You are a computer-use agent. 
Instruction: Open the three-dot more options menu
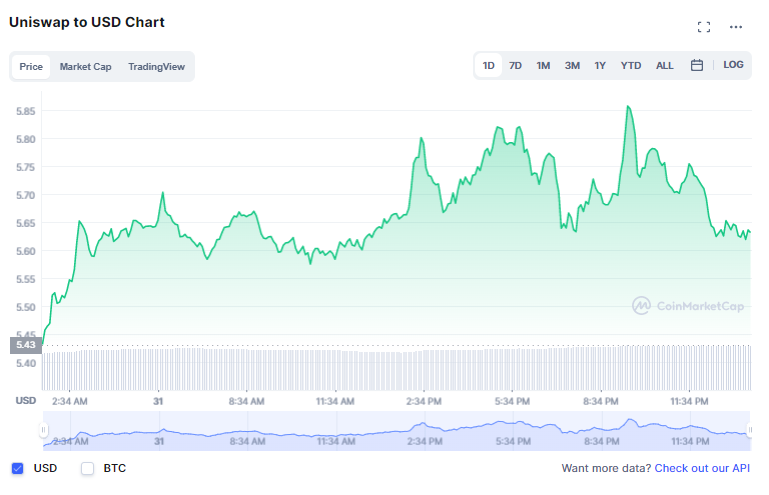(x=736, y=27)
